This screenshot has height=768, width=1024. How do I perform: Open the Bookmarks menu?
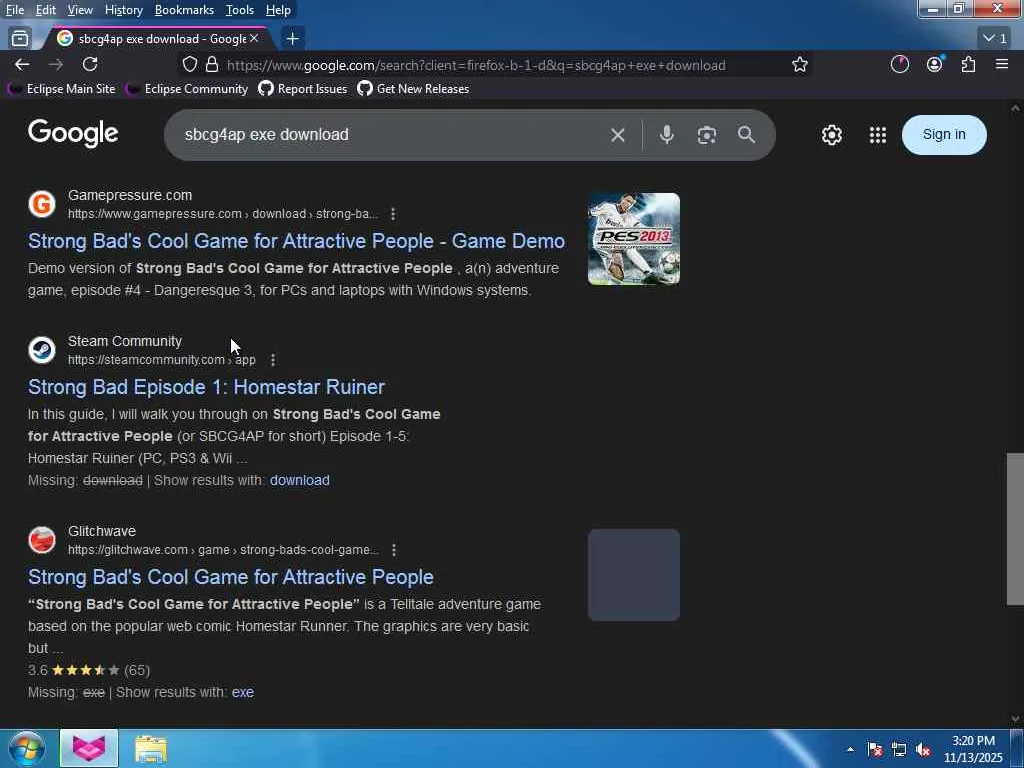[x=184, y=10]
